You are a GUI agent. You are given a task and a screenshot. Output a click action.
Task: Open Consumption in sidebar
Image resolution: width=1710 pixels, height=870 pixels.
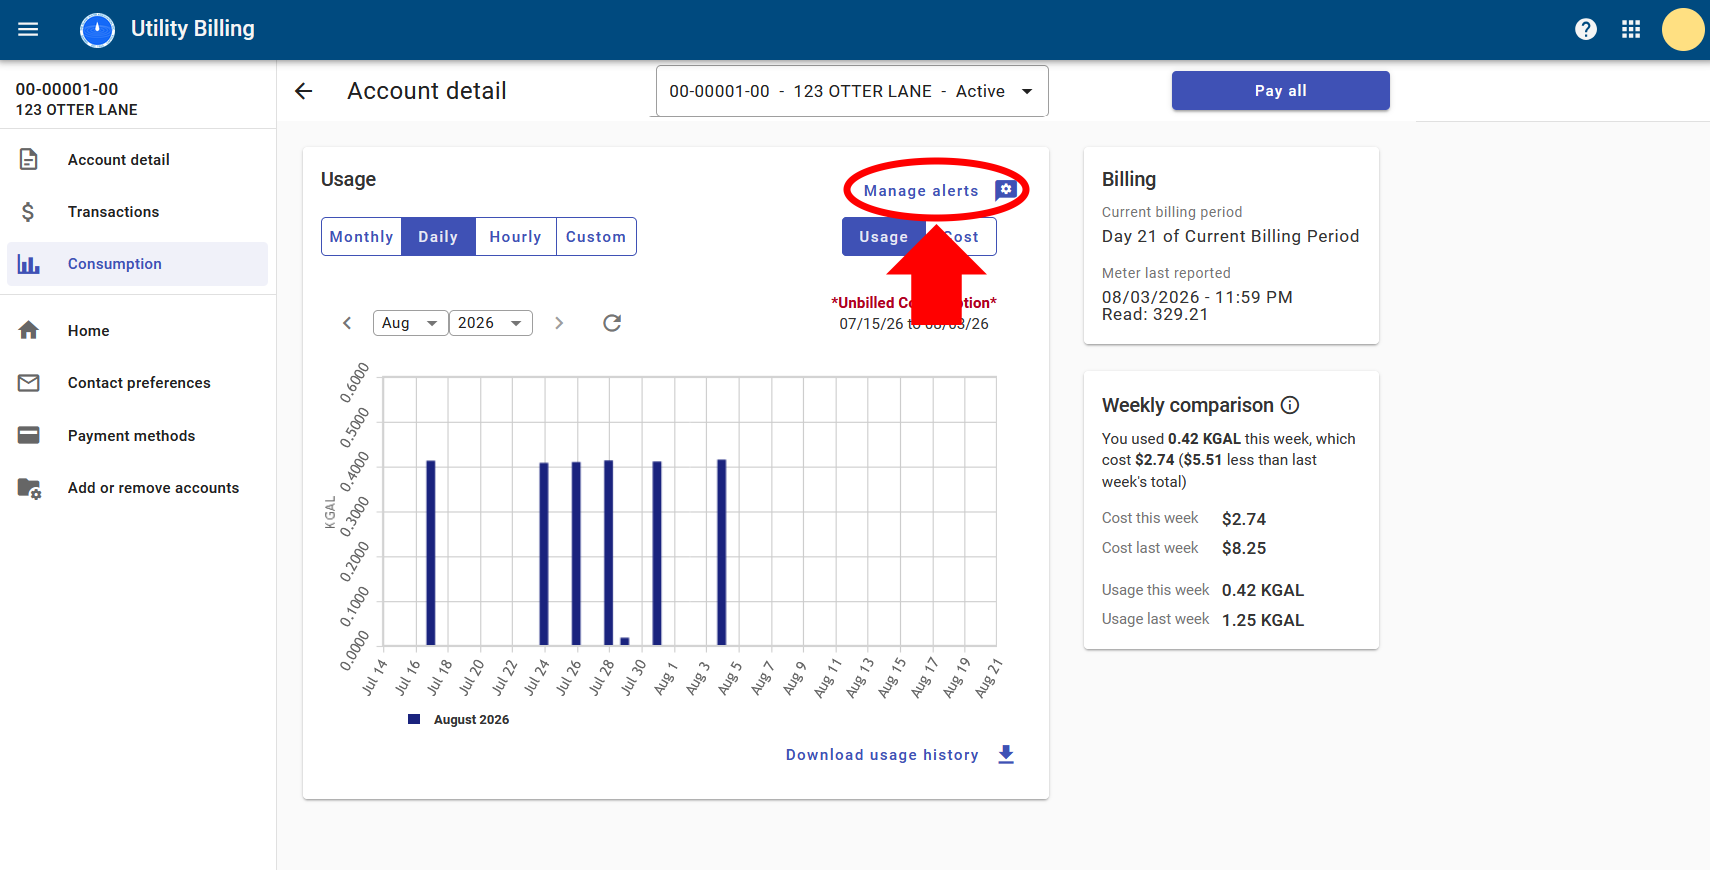pyautogui.click(x=138, y=264)
